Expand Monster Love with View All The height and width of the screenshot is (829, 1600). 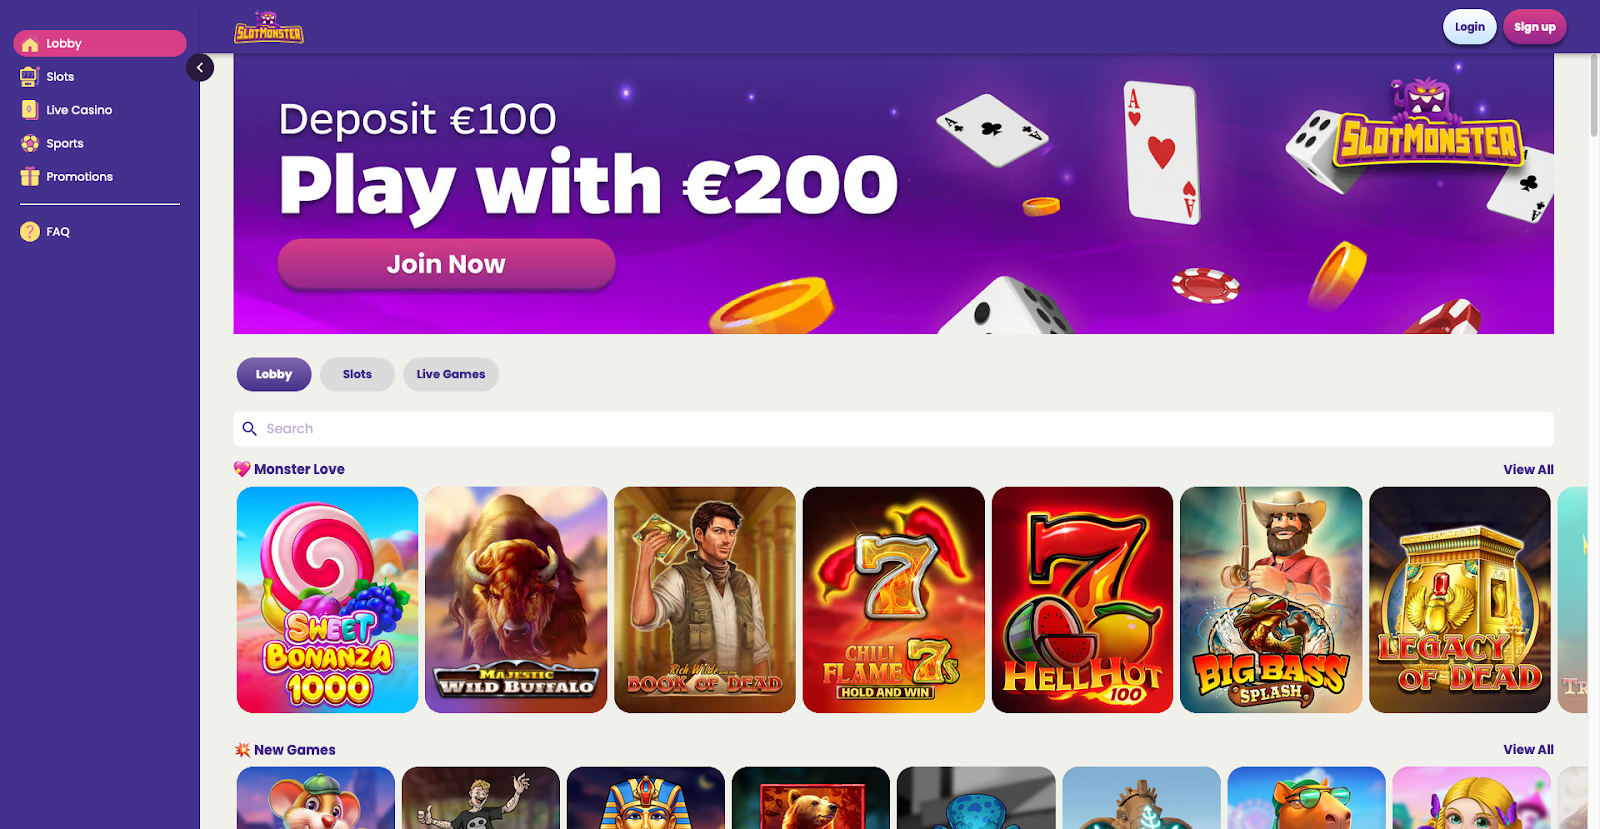pyautogui.click(x=1528, y=470)
